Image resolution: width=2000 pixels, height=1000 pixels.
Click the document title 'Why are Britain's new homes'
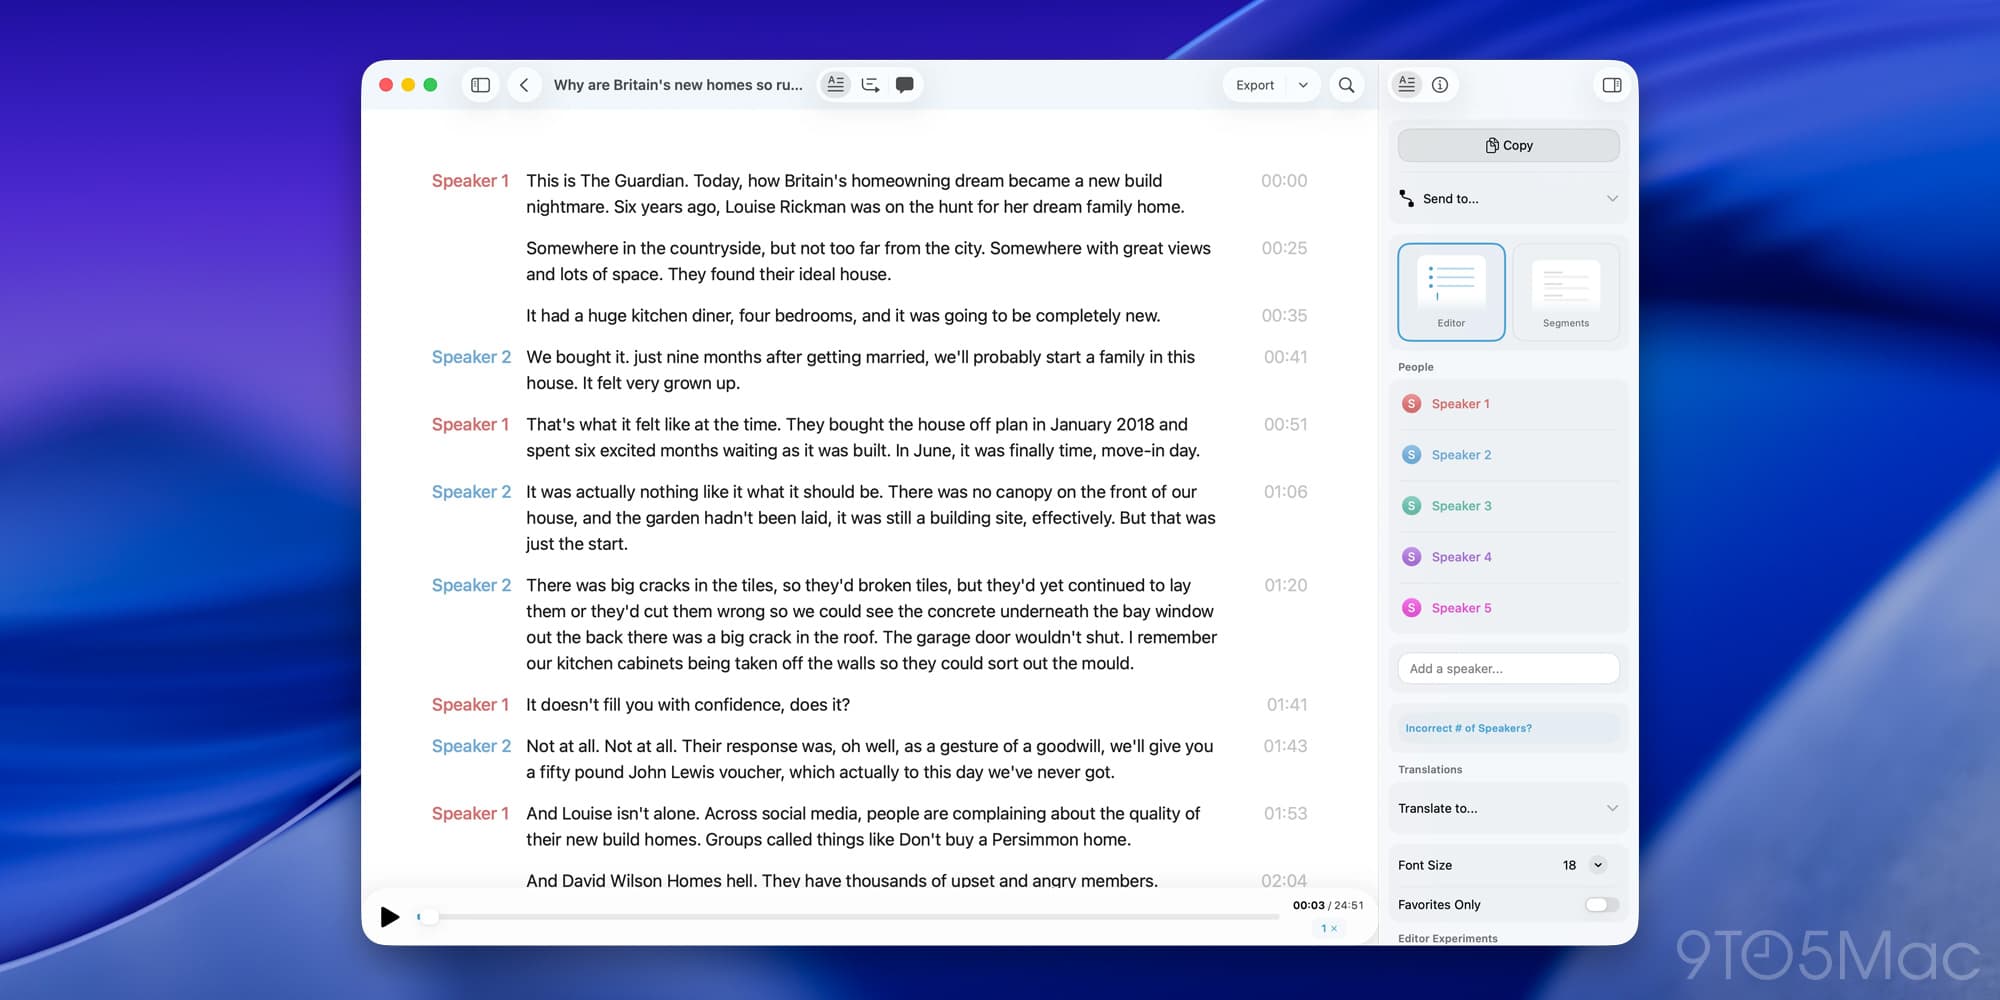pyautogui.click(x=678, y=85)
